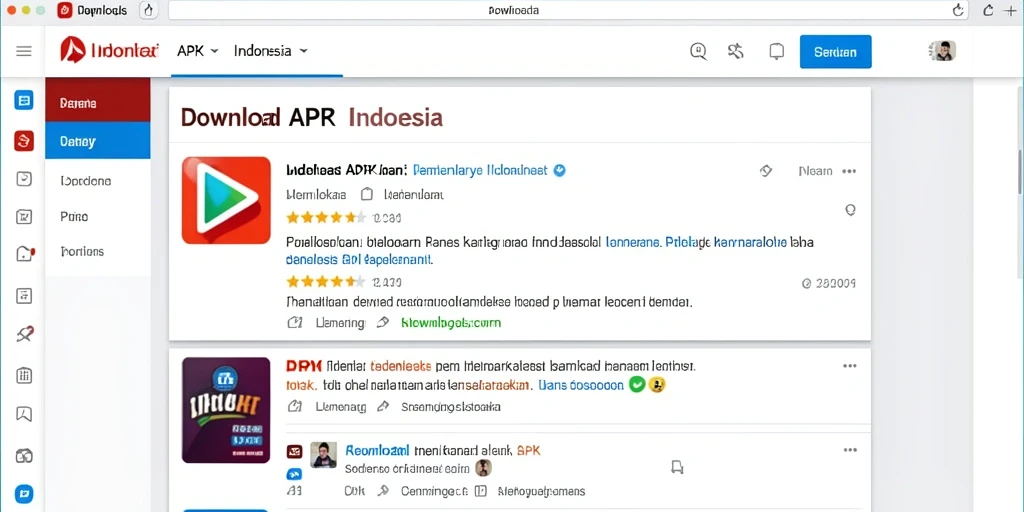This screenshot has width=1024, height=512.
Task: Open the notifications icon in header
Action: pos(776,52)
